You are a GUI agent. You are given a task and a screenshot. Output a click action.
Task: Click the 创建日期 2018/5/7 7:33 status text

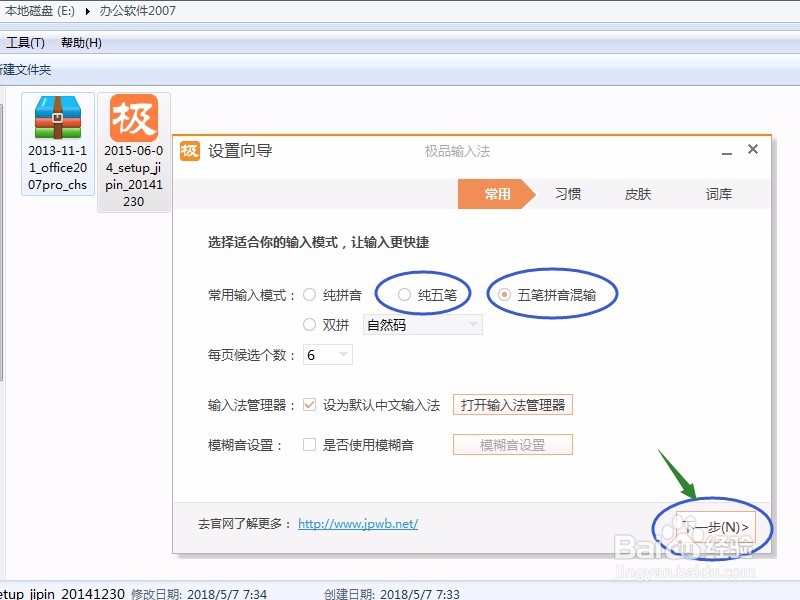tap(392, 594)
